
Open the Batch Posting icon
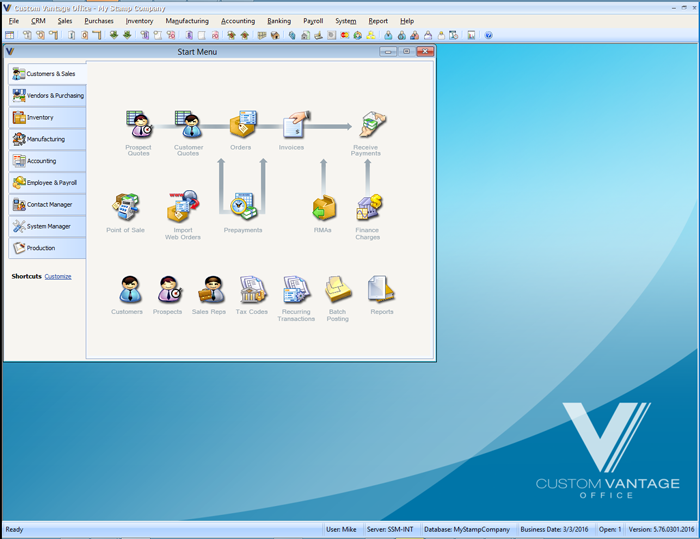(x=338, y=289)
